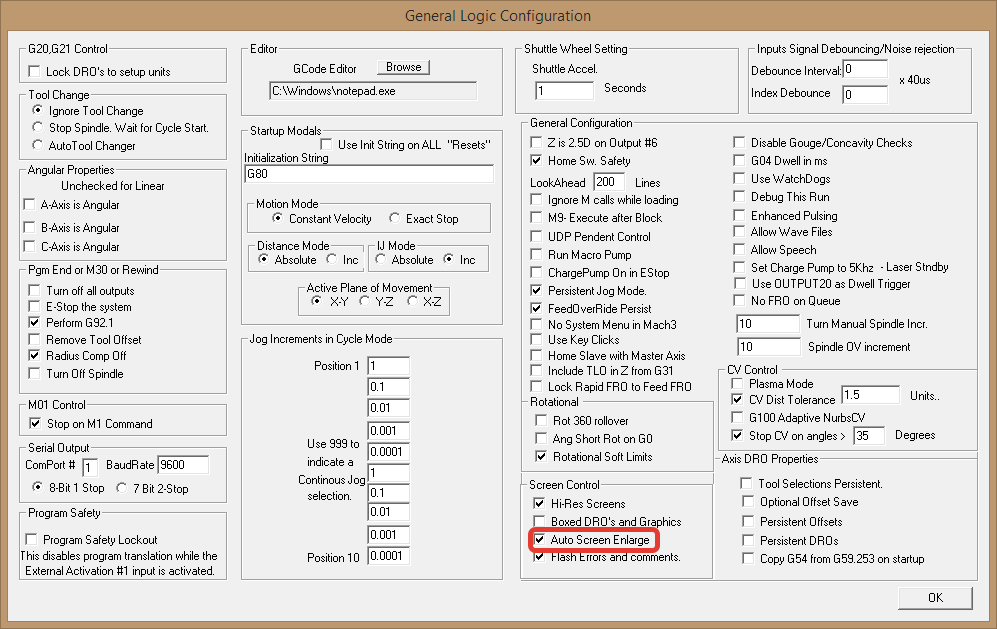Image resolution: width=997 pixels, height=629 pixels.
Task: Uncheck Perform G92.1
Action: point(34,322)
